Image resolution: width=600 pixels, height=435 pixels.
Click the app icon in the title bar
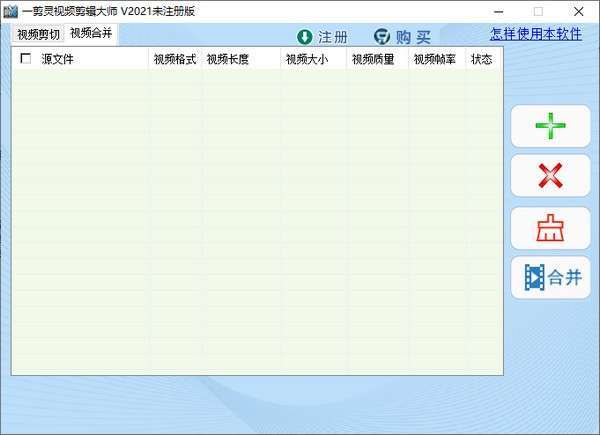pyautogui.click(x=10, y=11)
